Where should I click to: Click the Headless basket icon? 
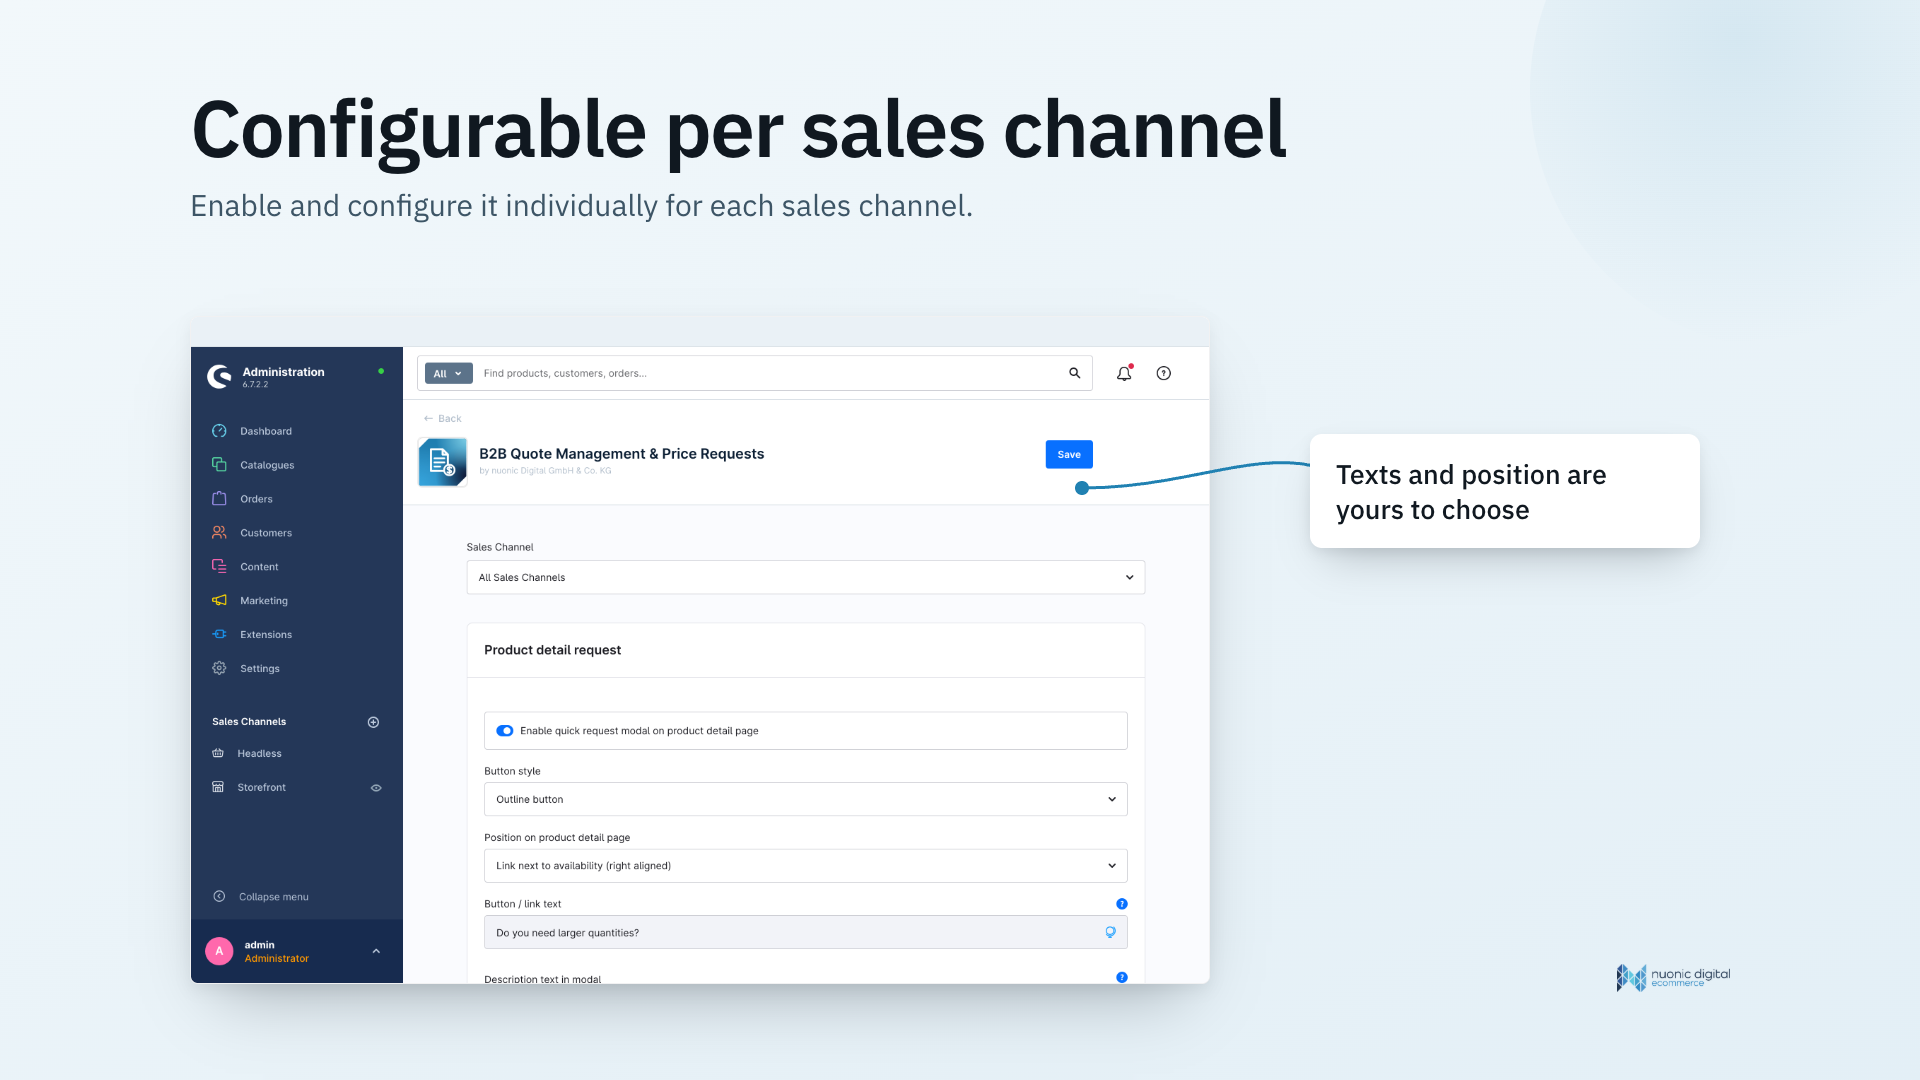[x=218, y=754]
